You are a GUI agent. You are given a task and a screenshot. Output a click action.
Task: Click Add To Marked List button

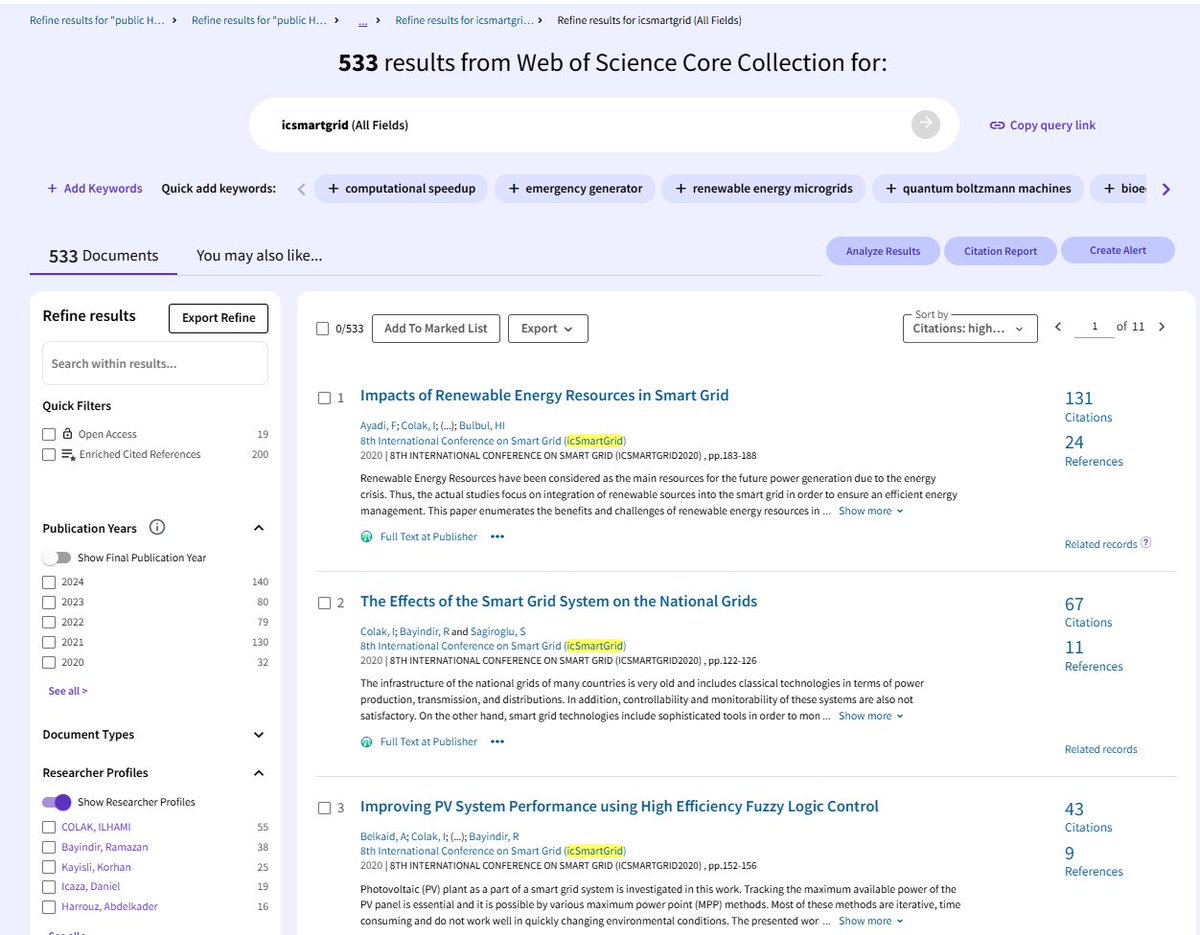(436, 328)
